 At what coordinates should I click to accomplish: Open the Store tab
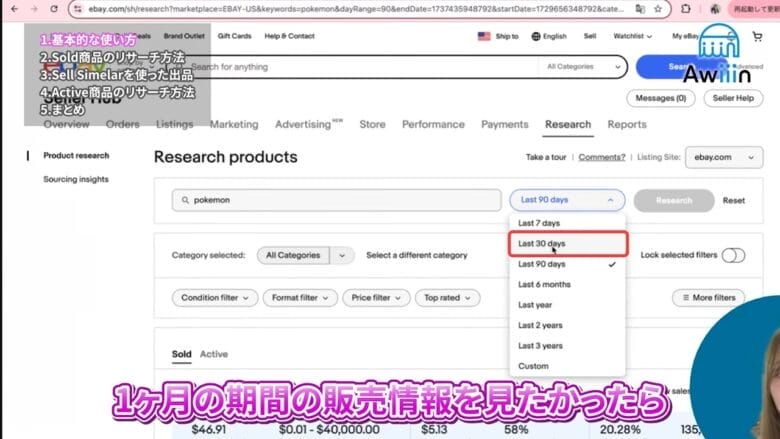372,124
